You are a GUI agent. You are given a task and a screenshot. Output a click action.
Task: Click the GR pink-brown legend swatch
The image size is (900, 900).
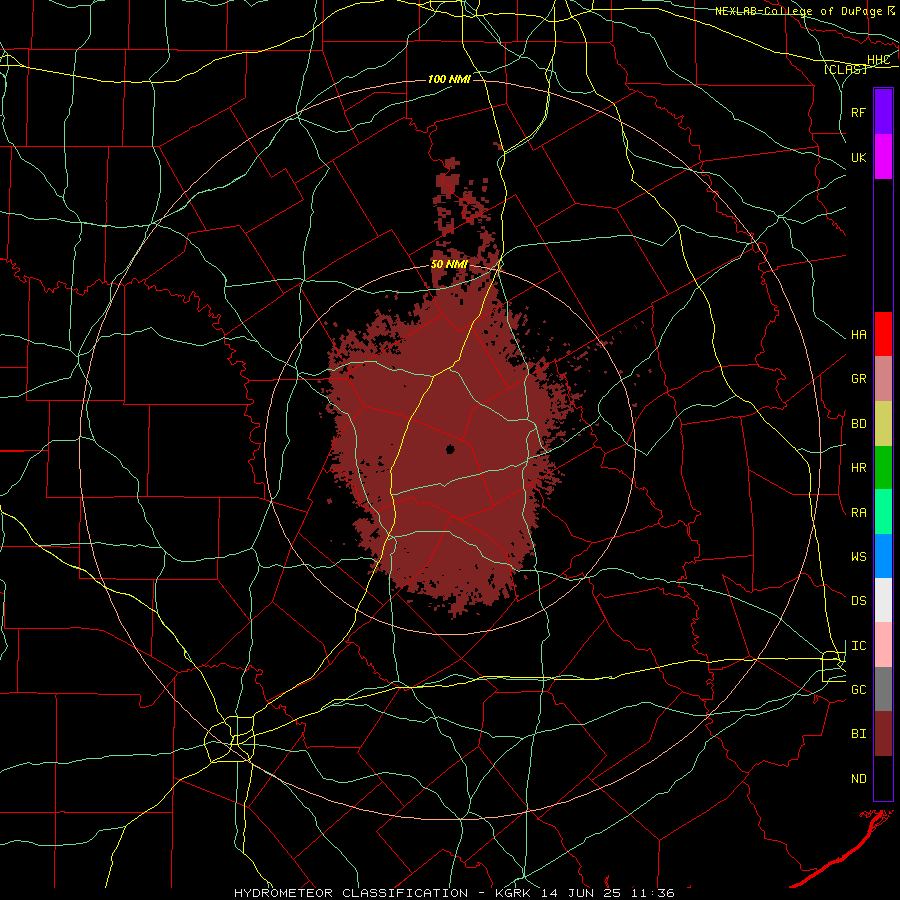pos(883,378)
